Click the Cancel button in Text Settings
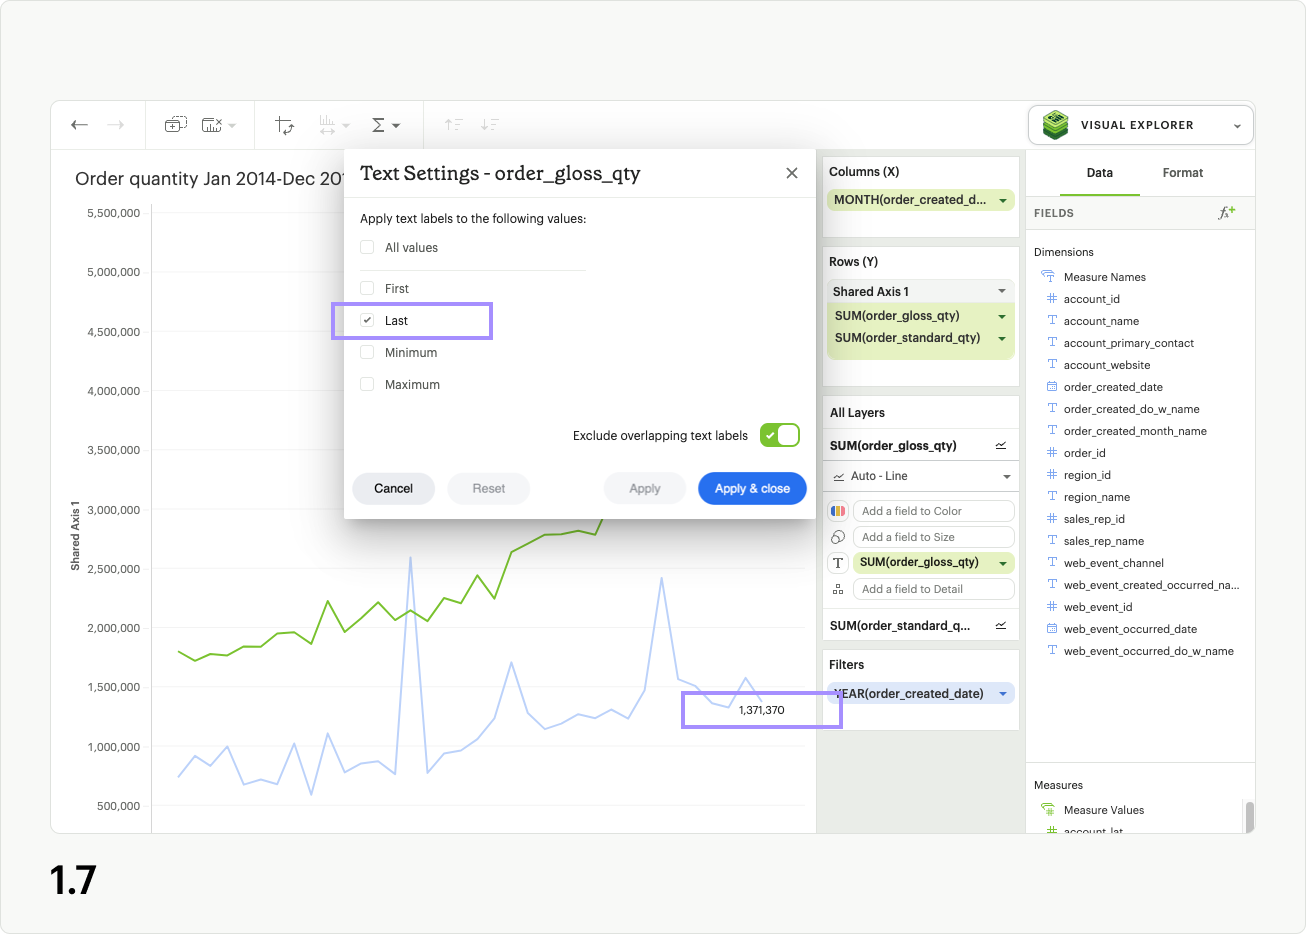Image resolution: width=1306 pixels, height=934 pixels. point(393,488)
